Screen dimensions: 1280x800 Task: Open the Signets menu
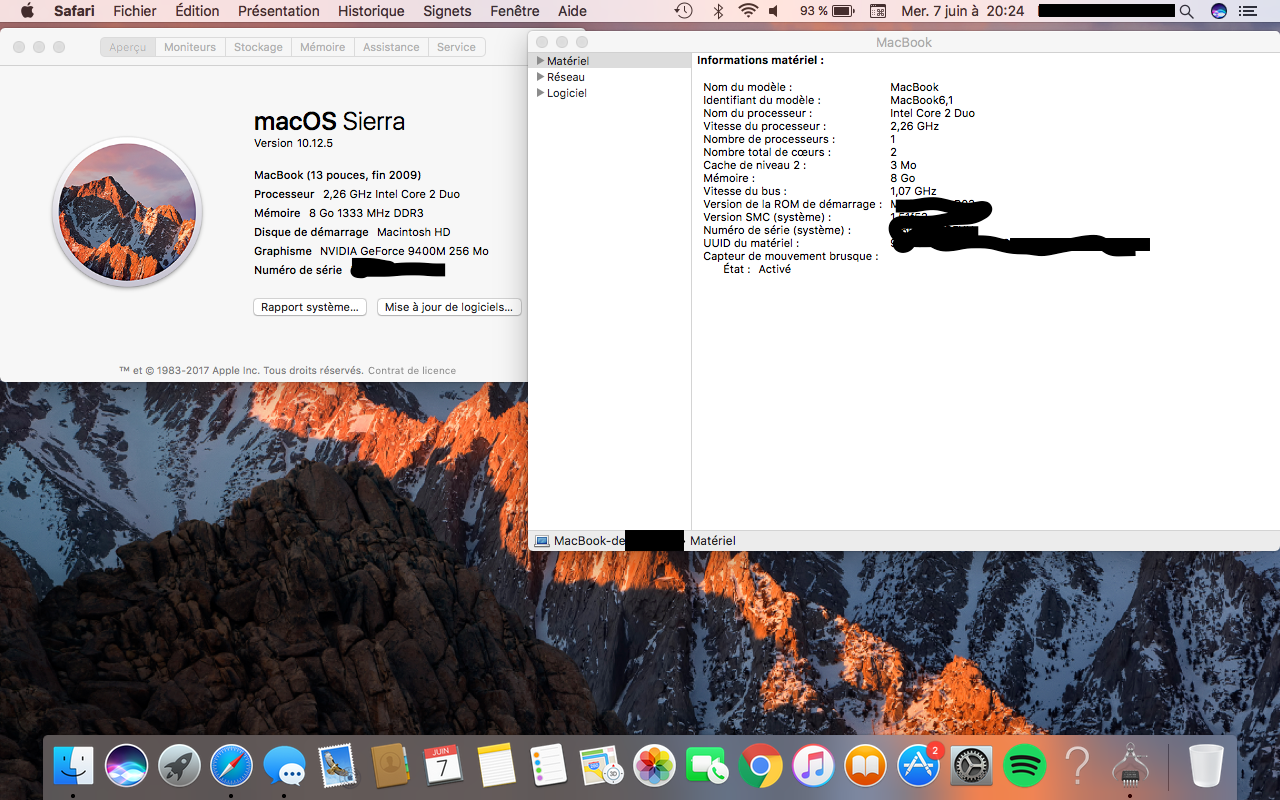[x=447, y=11]
